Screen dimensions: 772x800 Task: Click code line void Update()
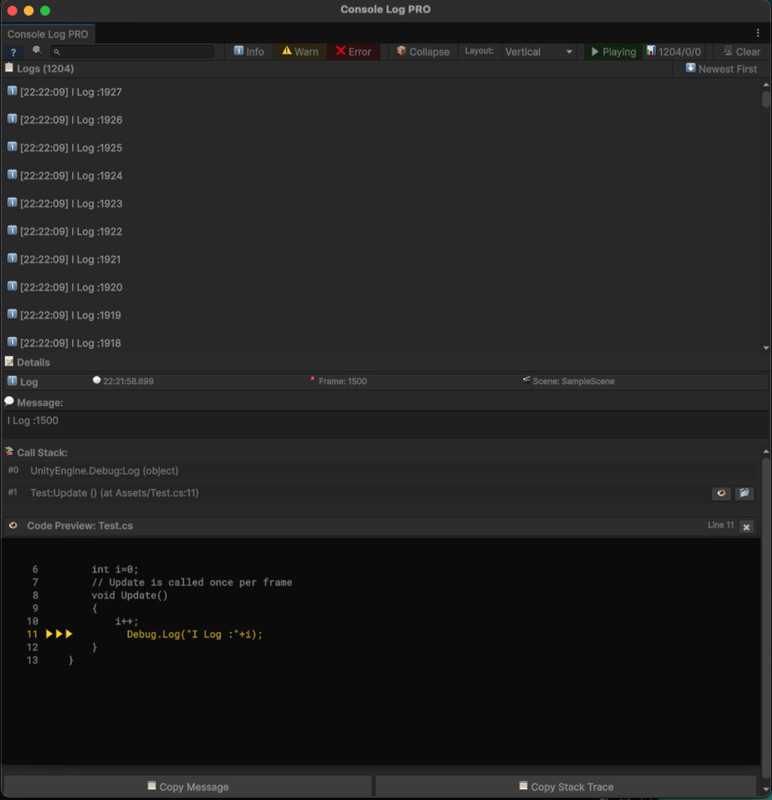pos(130,595)
